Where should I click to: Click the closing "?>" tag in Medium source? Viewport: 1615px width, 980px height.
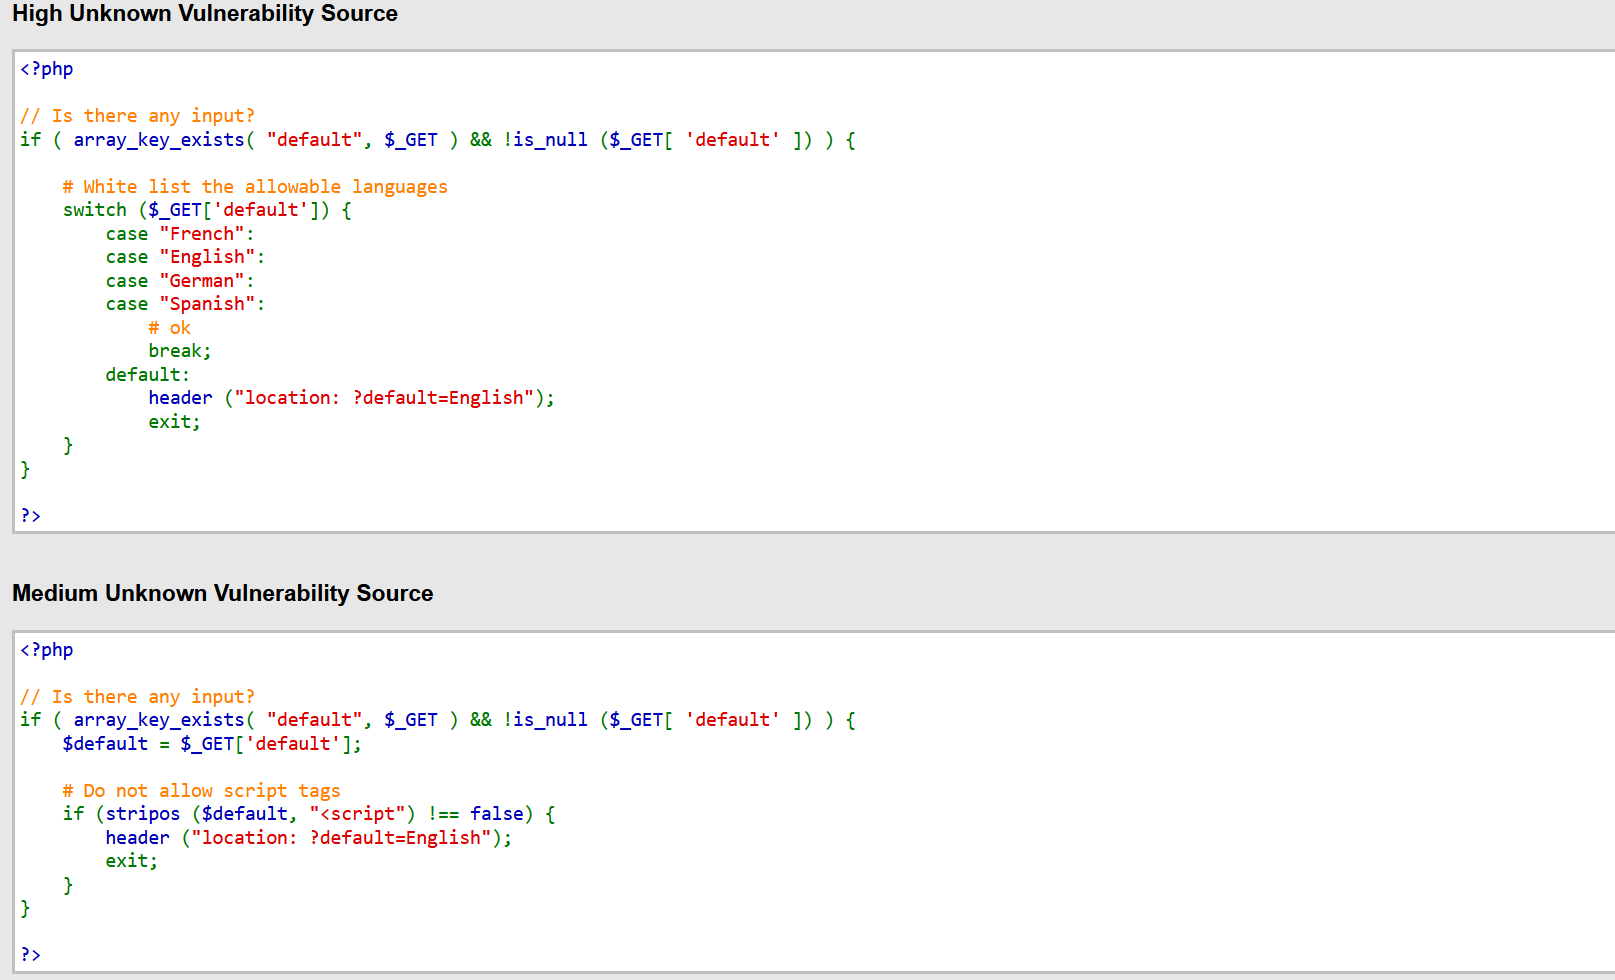point(31,955)
